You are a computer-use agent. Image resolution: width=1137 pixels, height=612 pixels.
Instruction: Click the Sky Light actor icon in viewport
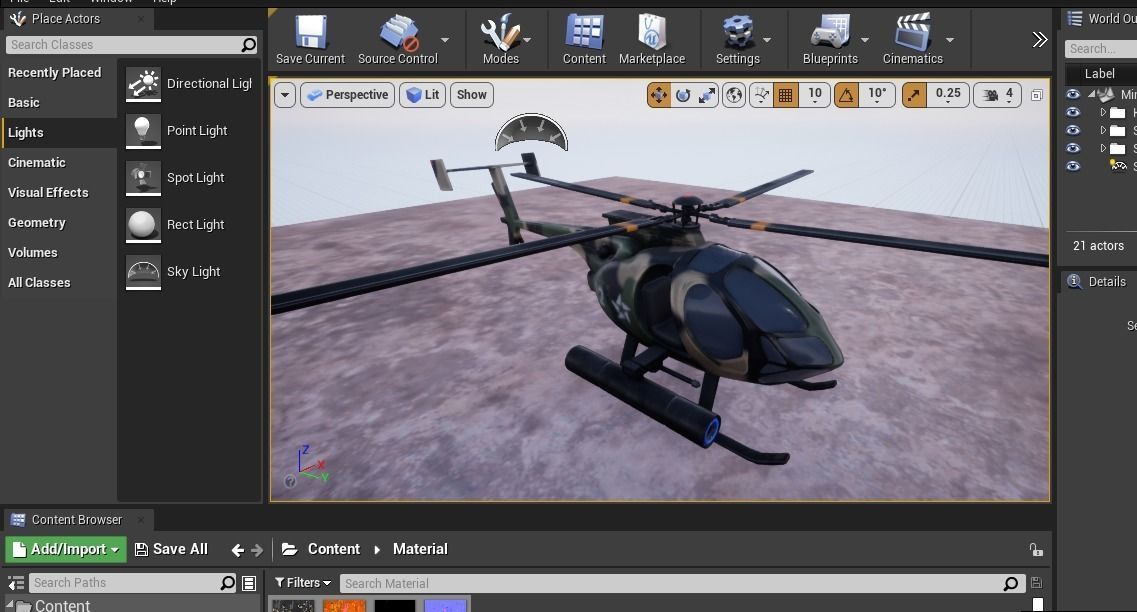point(532,133)
